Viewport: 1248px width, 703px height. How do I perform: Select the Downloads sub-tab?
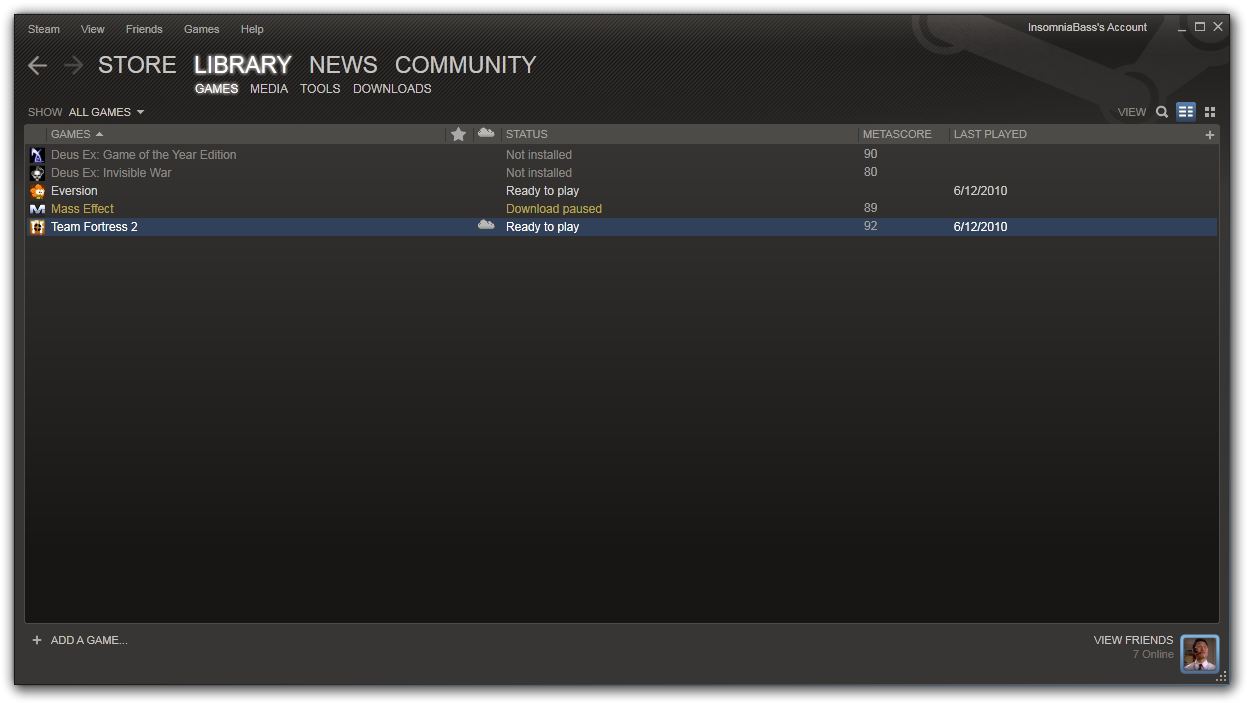[x=392, y=89]
